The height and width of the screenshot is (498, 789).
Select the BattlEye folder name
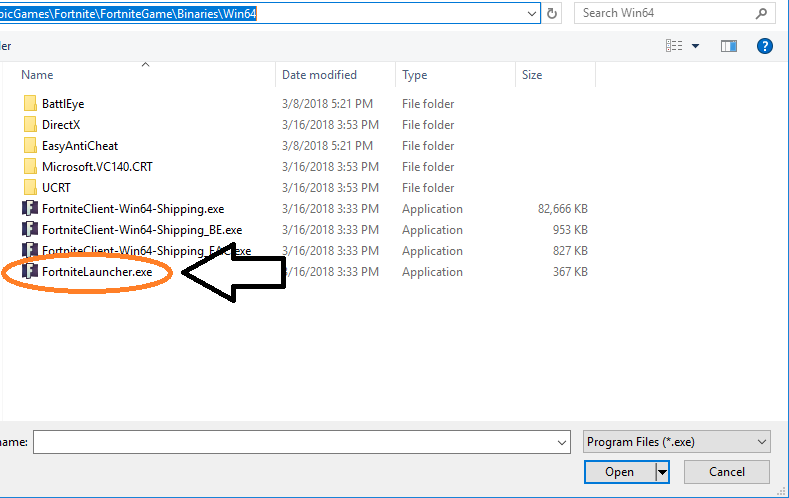(63, 104)
